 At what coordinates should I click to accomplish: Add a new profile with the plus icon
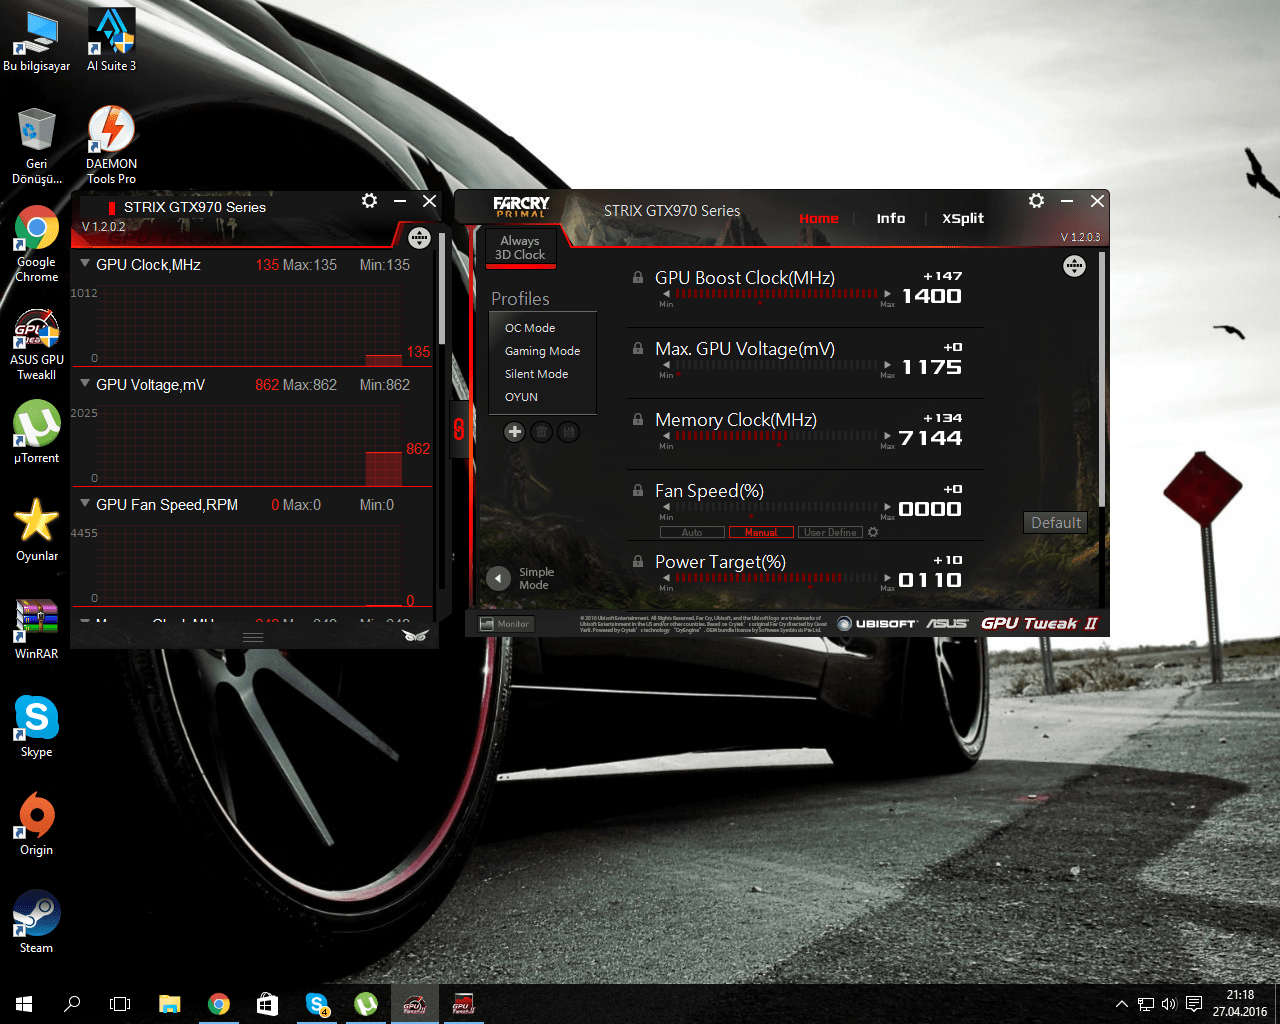click(514, 432)
